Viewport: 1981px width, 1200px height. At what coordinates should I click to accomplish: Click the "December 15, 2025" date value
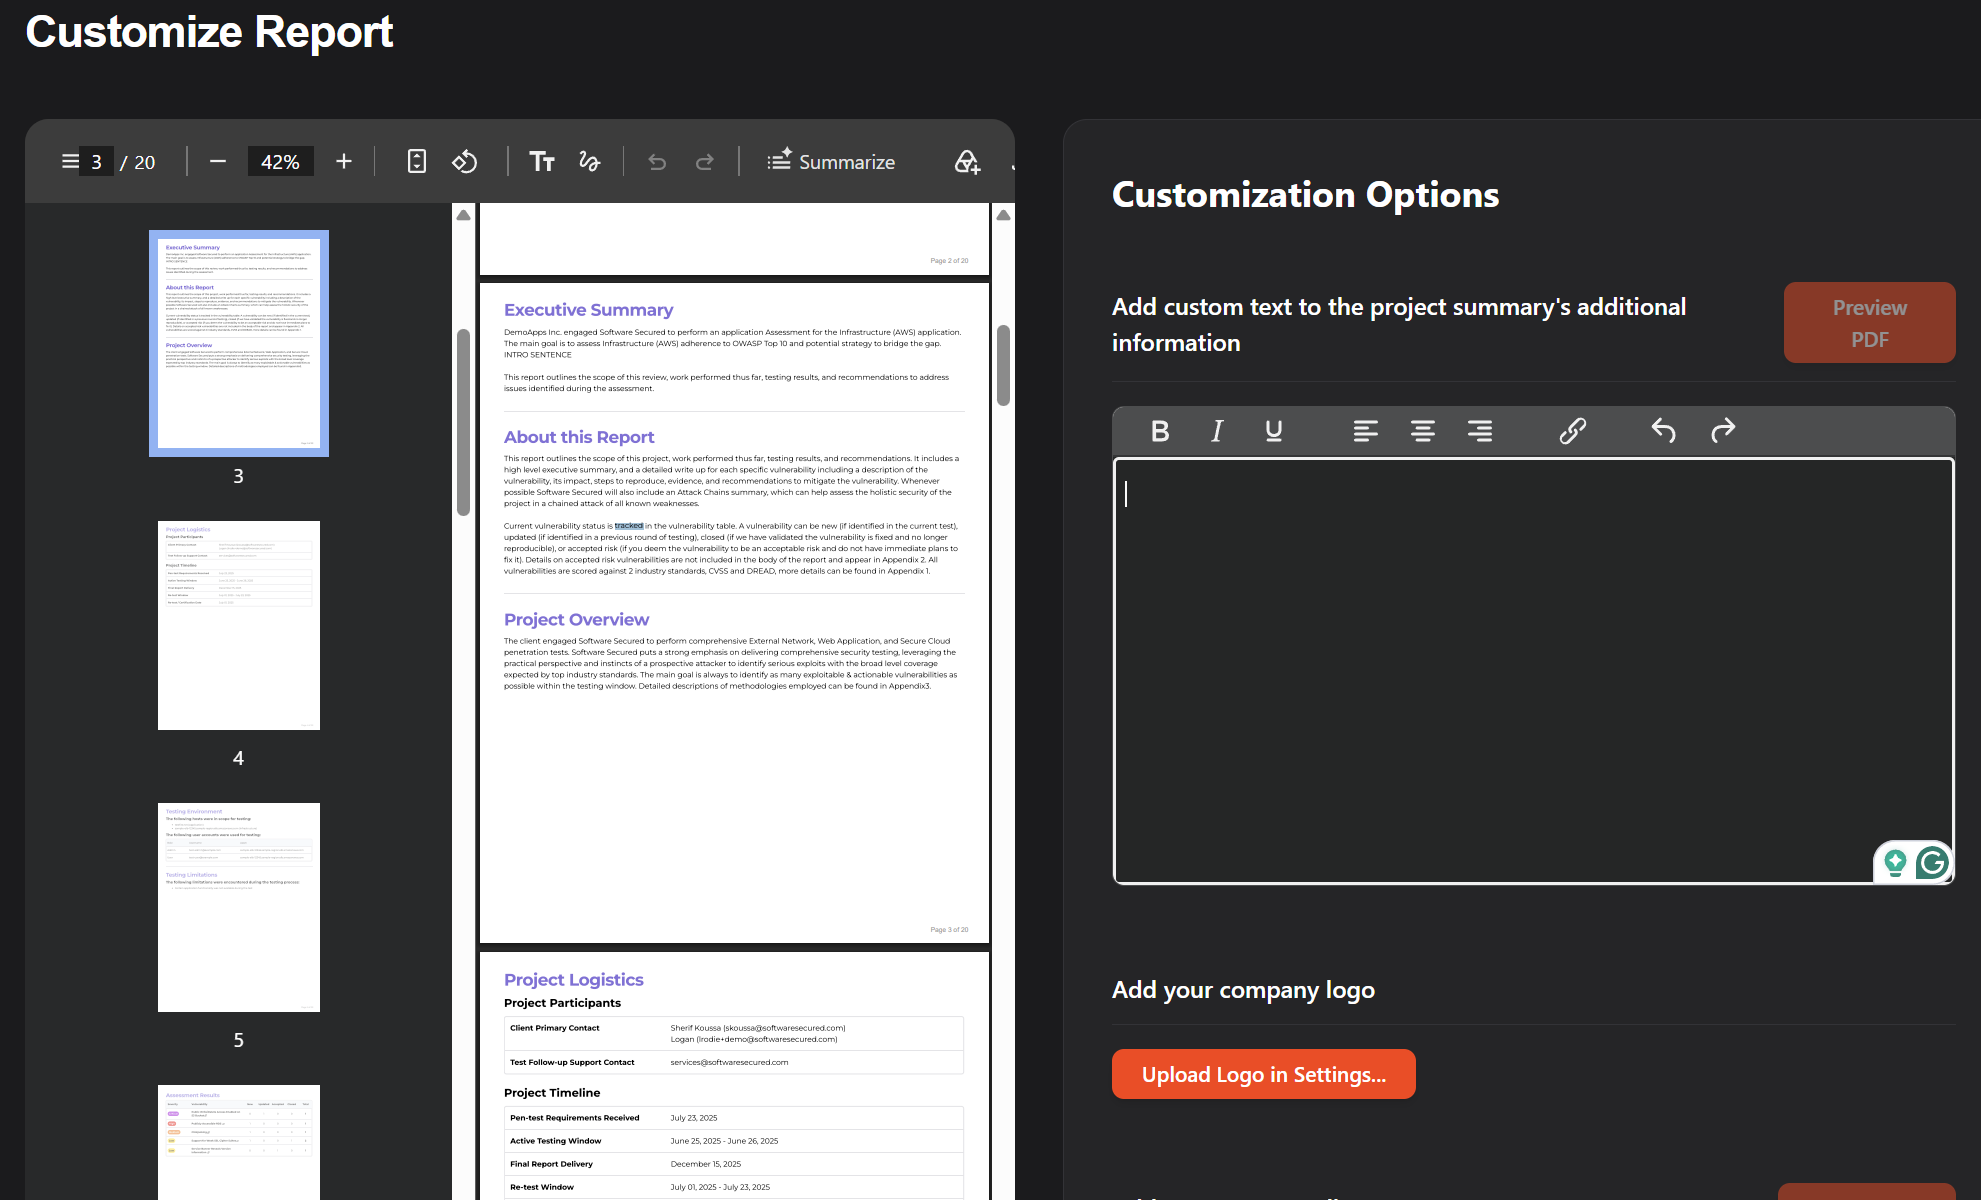[x=705, y=1164]
